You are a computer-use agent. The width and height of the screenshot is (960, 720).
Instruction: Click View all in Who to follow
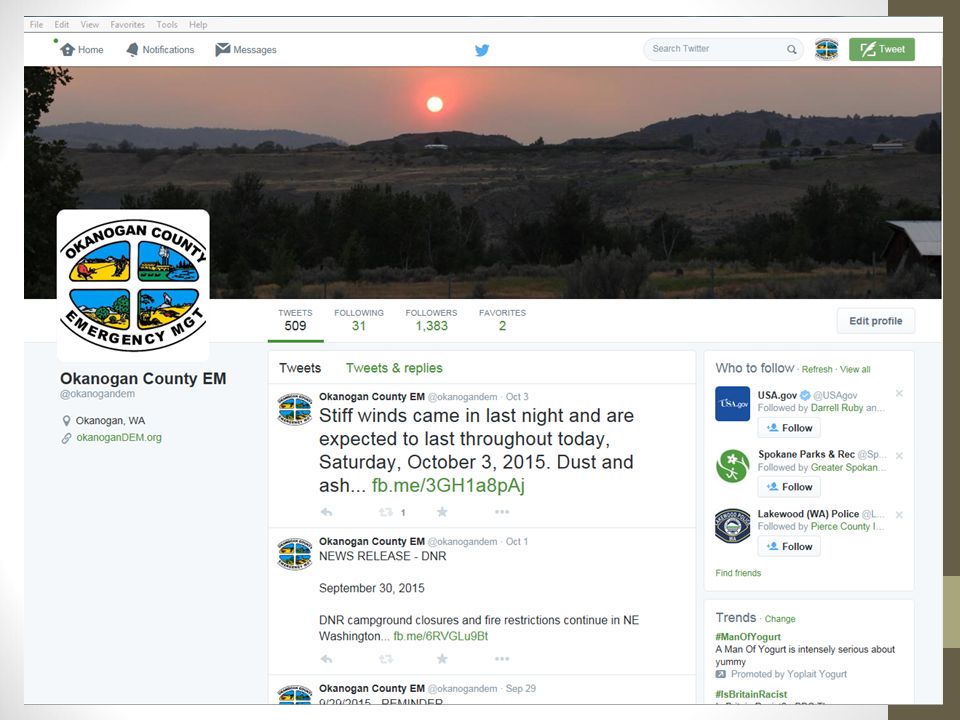tap(855, 369)
